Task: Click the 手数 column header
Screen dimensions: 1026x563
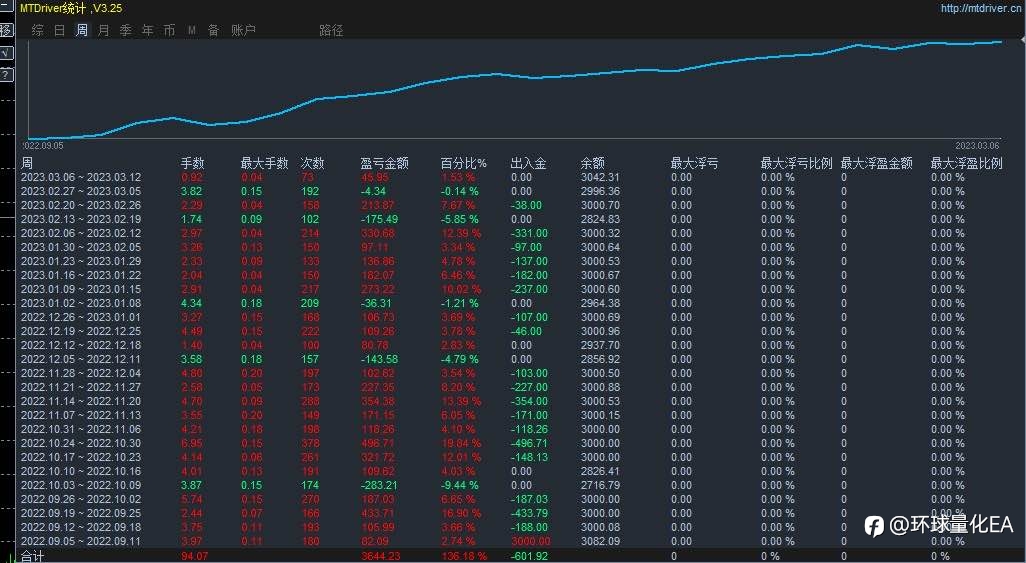Action: [x=192, y=163]
